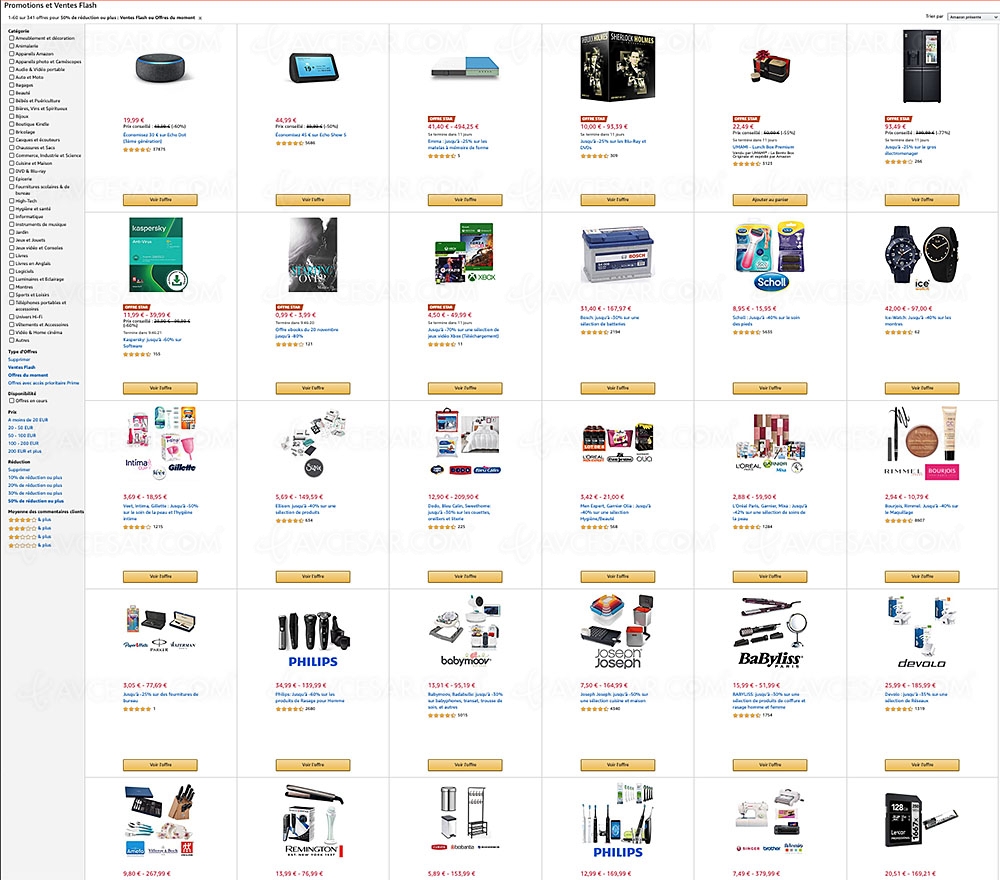
Task: Open the BaByliss hair tools image
Action: [x=770, y=631]
